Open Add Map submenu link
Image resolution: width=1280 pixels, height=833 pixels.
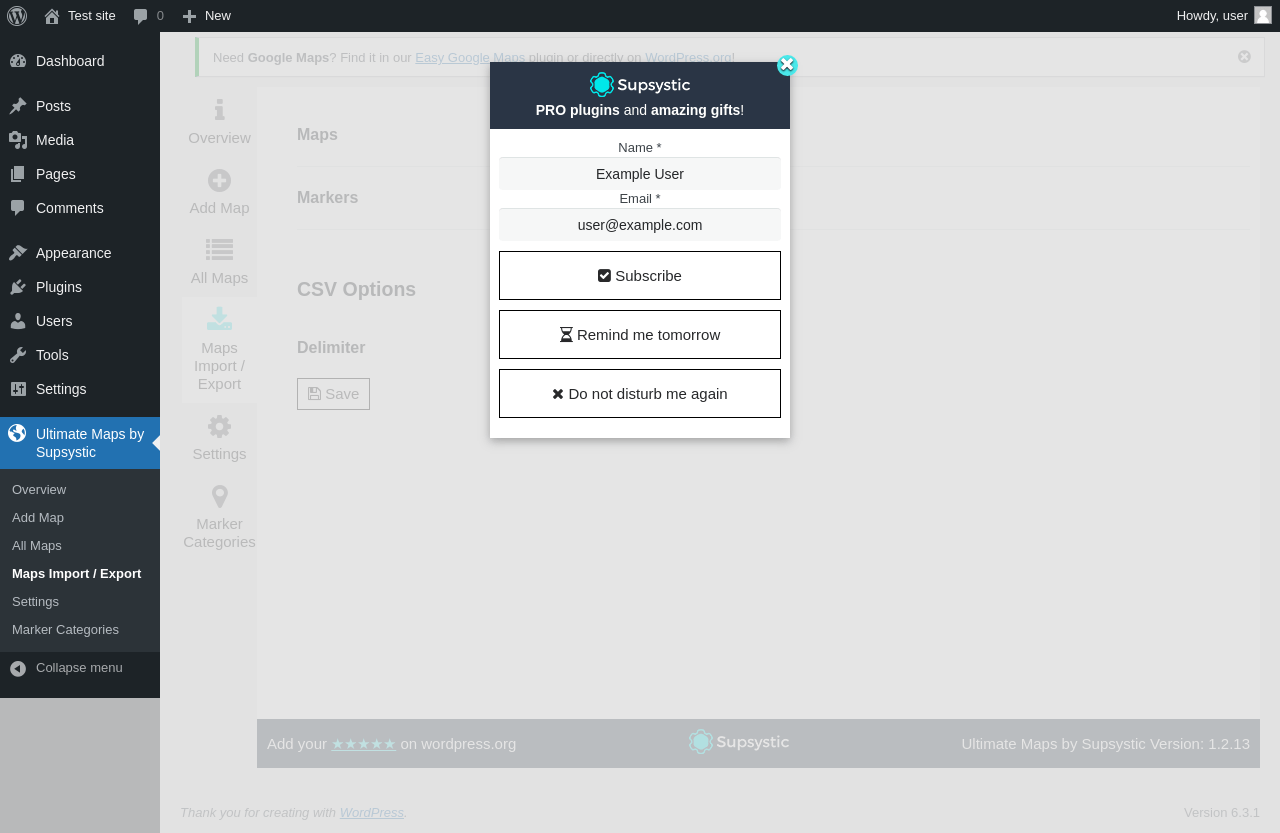pos(38,518)
